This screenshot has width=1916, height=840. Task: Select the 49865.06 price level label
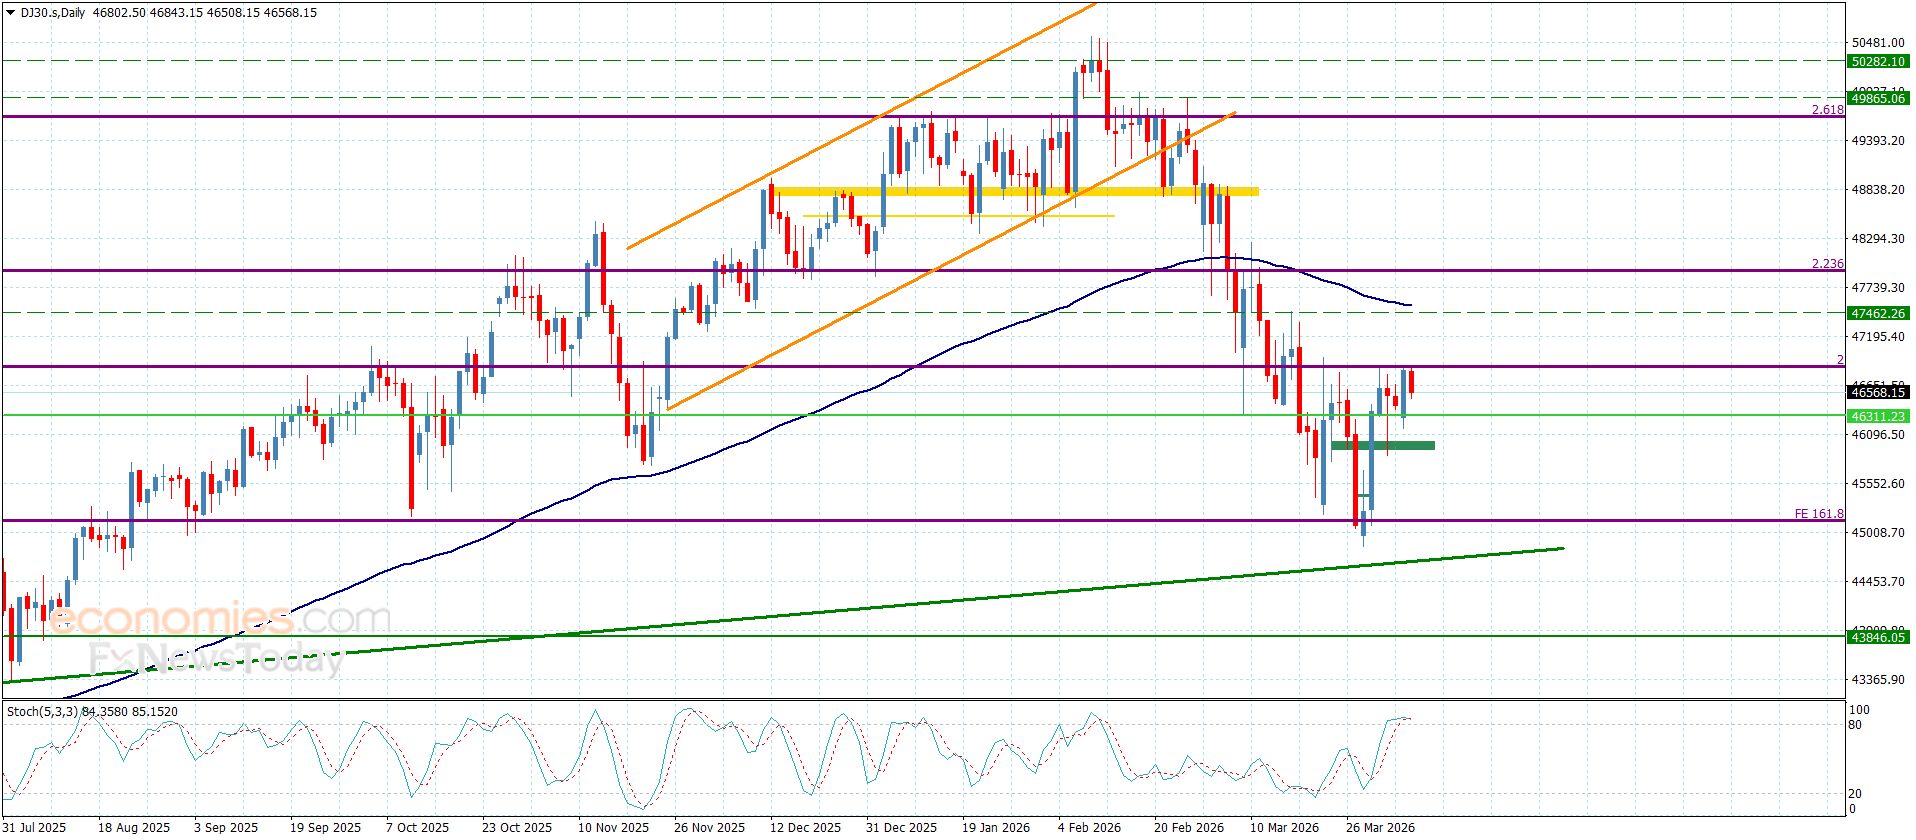pyautogui.click(x=1878, y=99)
